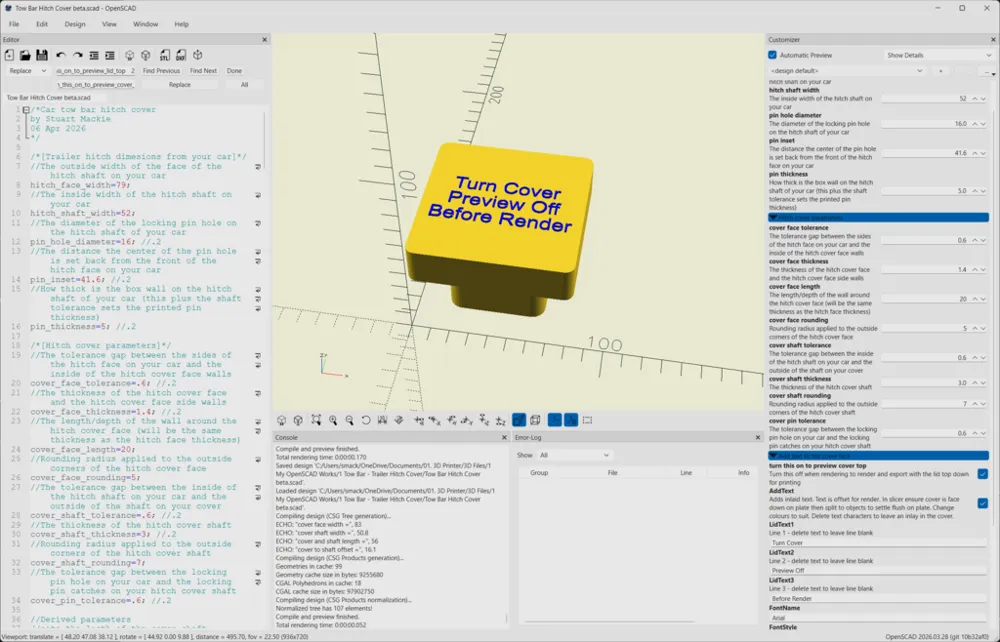This screenshot has height=642, width=1000.
Task: Click the Center view icon
Action: tap(382, 420)
